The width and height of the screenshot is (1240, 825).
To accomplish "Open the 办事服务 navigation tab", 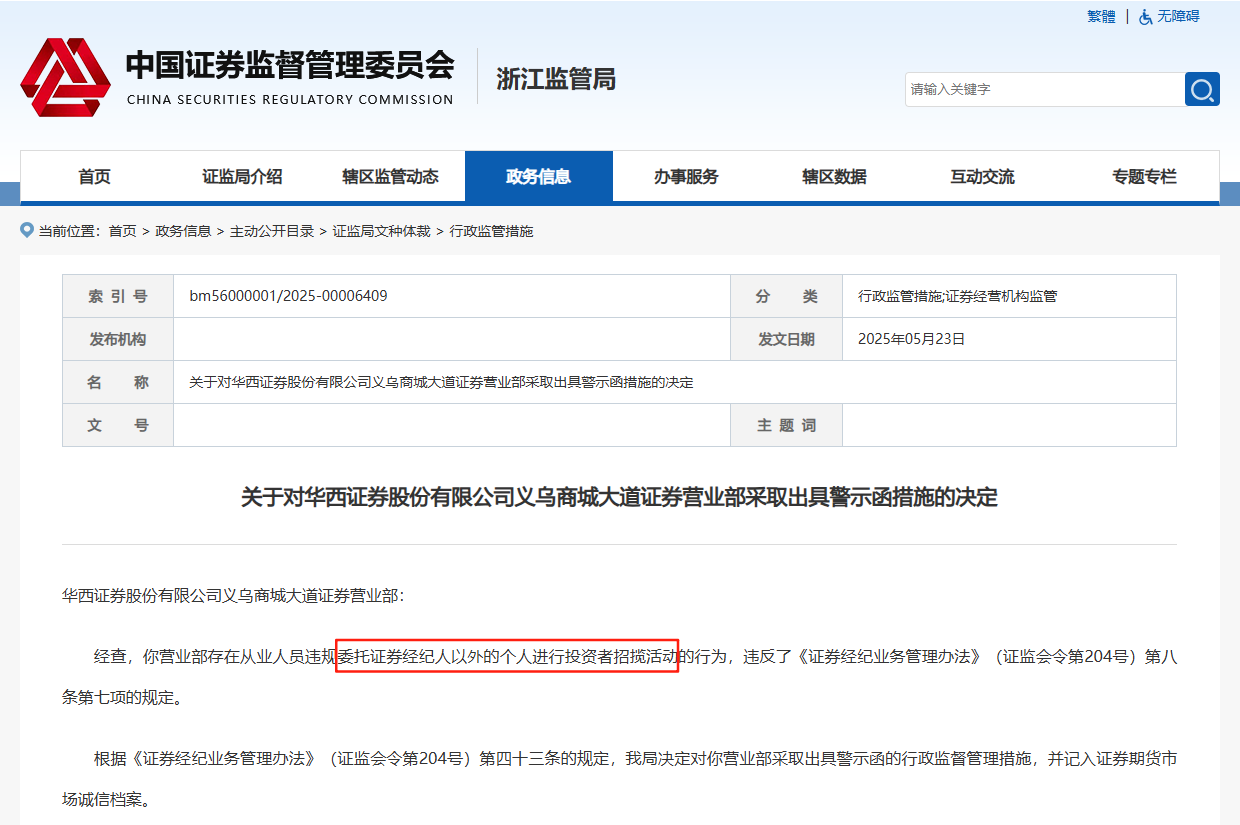I will click(x=687, y=177).
